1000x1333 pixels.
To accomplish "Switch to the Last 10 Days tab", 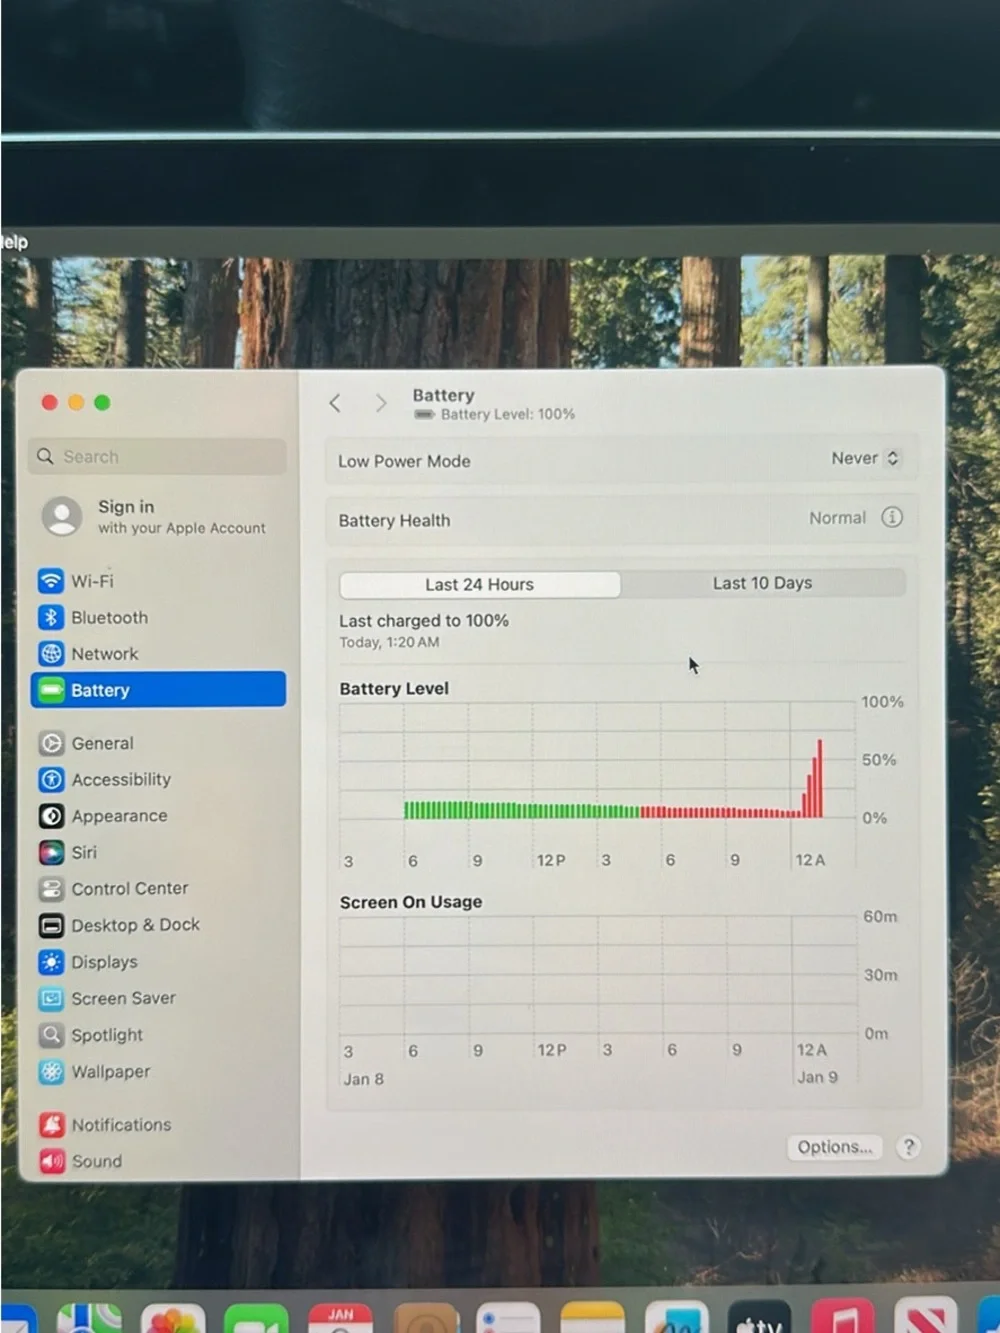I will pyautogui.click(x=763, y=583).
